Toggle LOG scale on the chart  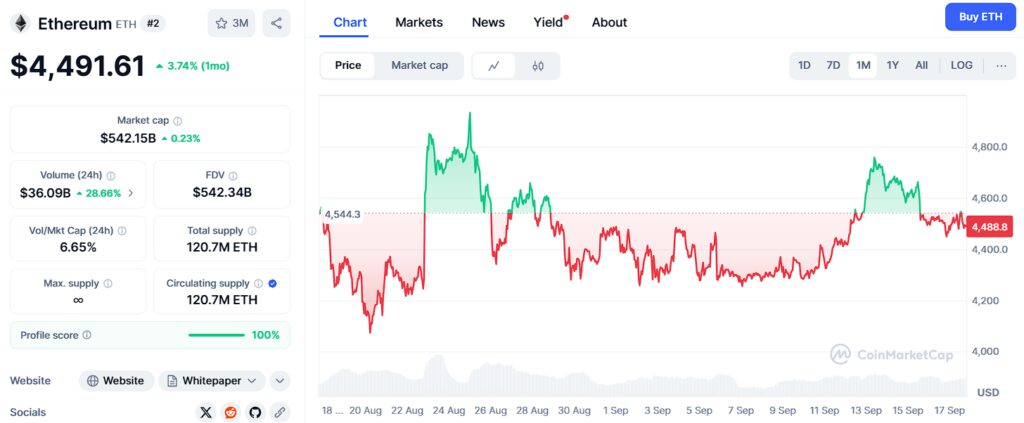click(961, 66)
